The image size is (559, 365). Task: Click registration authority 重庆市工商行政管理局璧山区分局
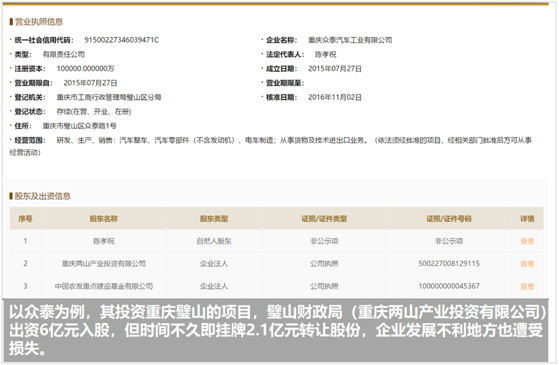click(x=109, y=97)
